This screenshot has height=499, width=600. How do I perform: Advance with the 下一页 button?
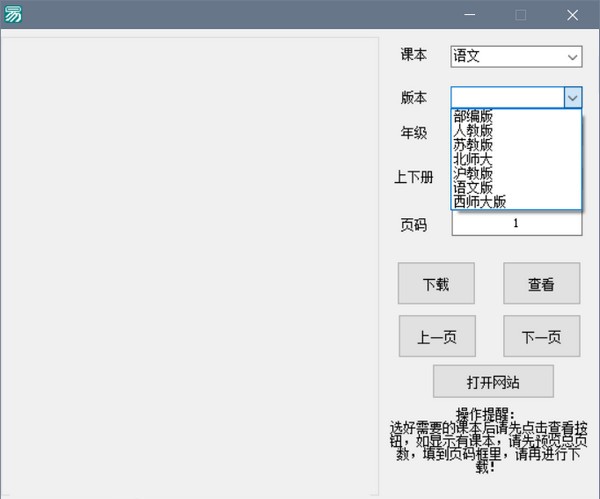(x=541, y=337)
